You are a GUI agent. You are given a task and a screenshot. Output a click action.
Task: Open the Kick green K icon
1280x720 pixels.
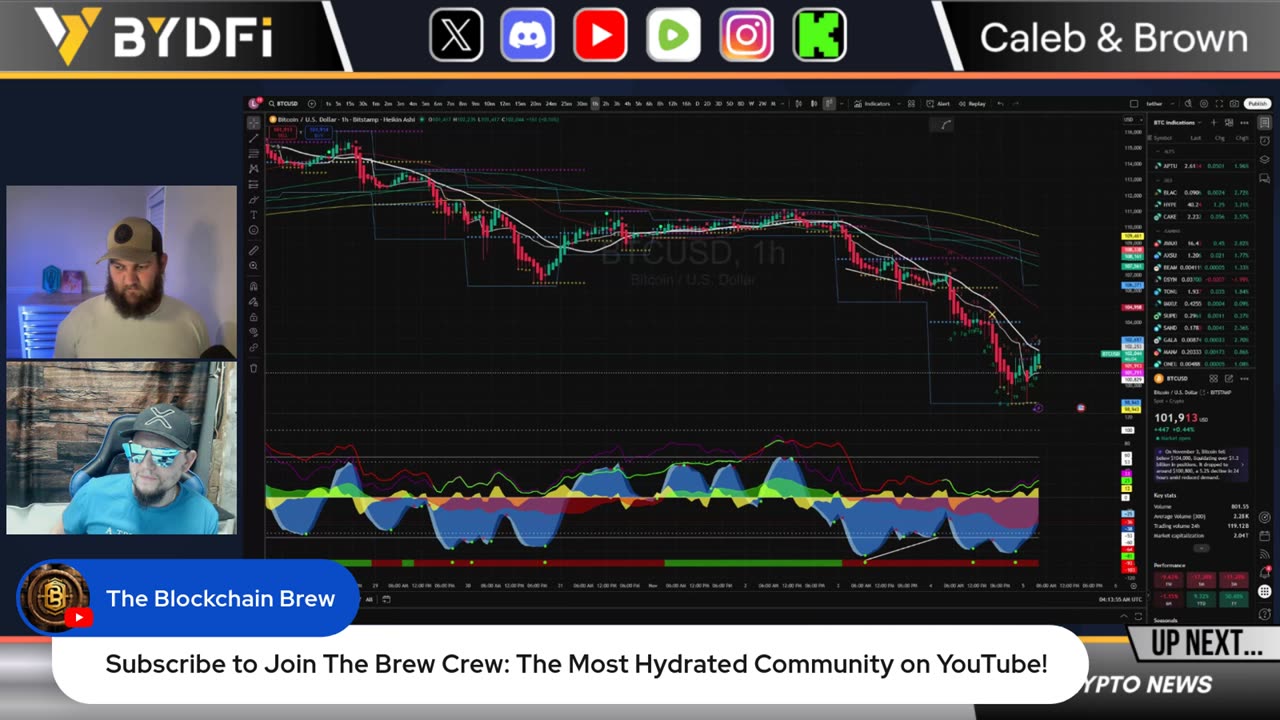[819, 35]
